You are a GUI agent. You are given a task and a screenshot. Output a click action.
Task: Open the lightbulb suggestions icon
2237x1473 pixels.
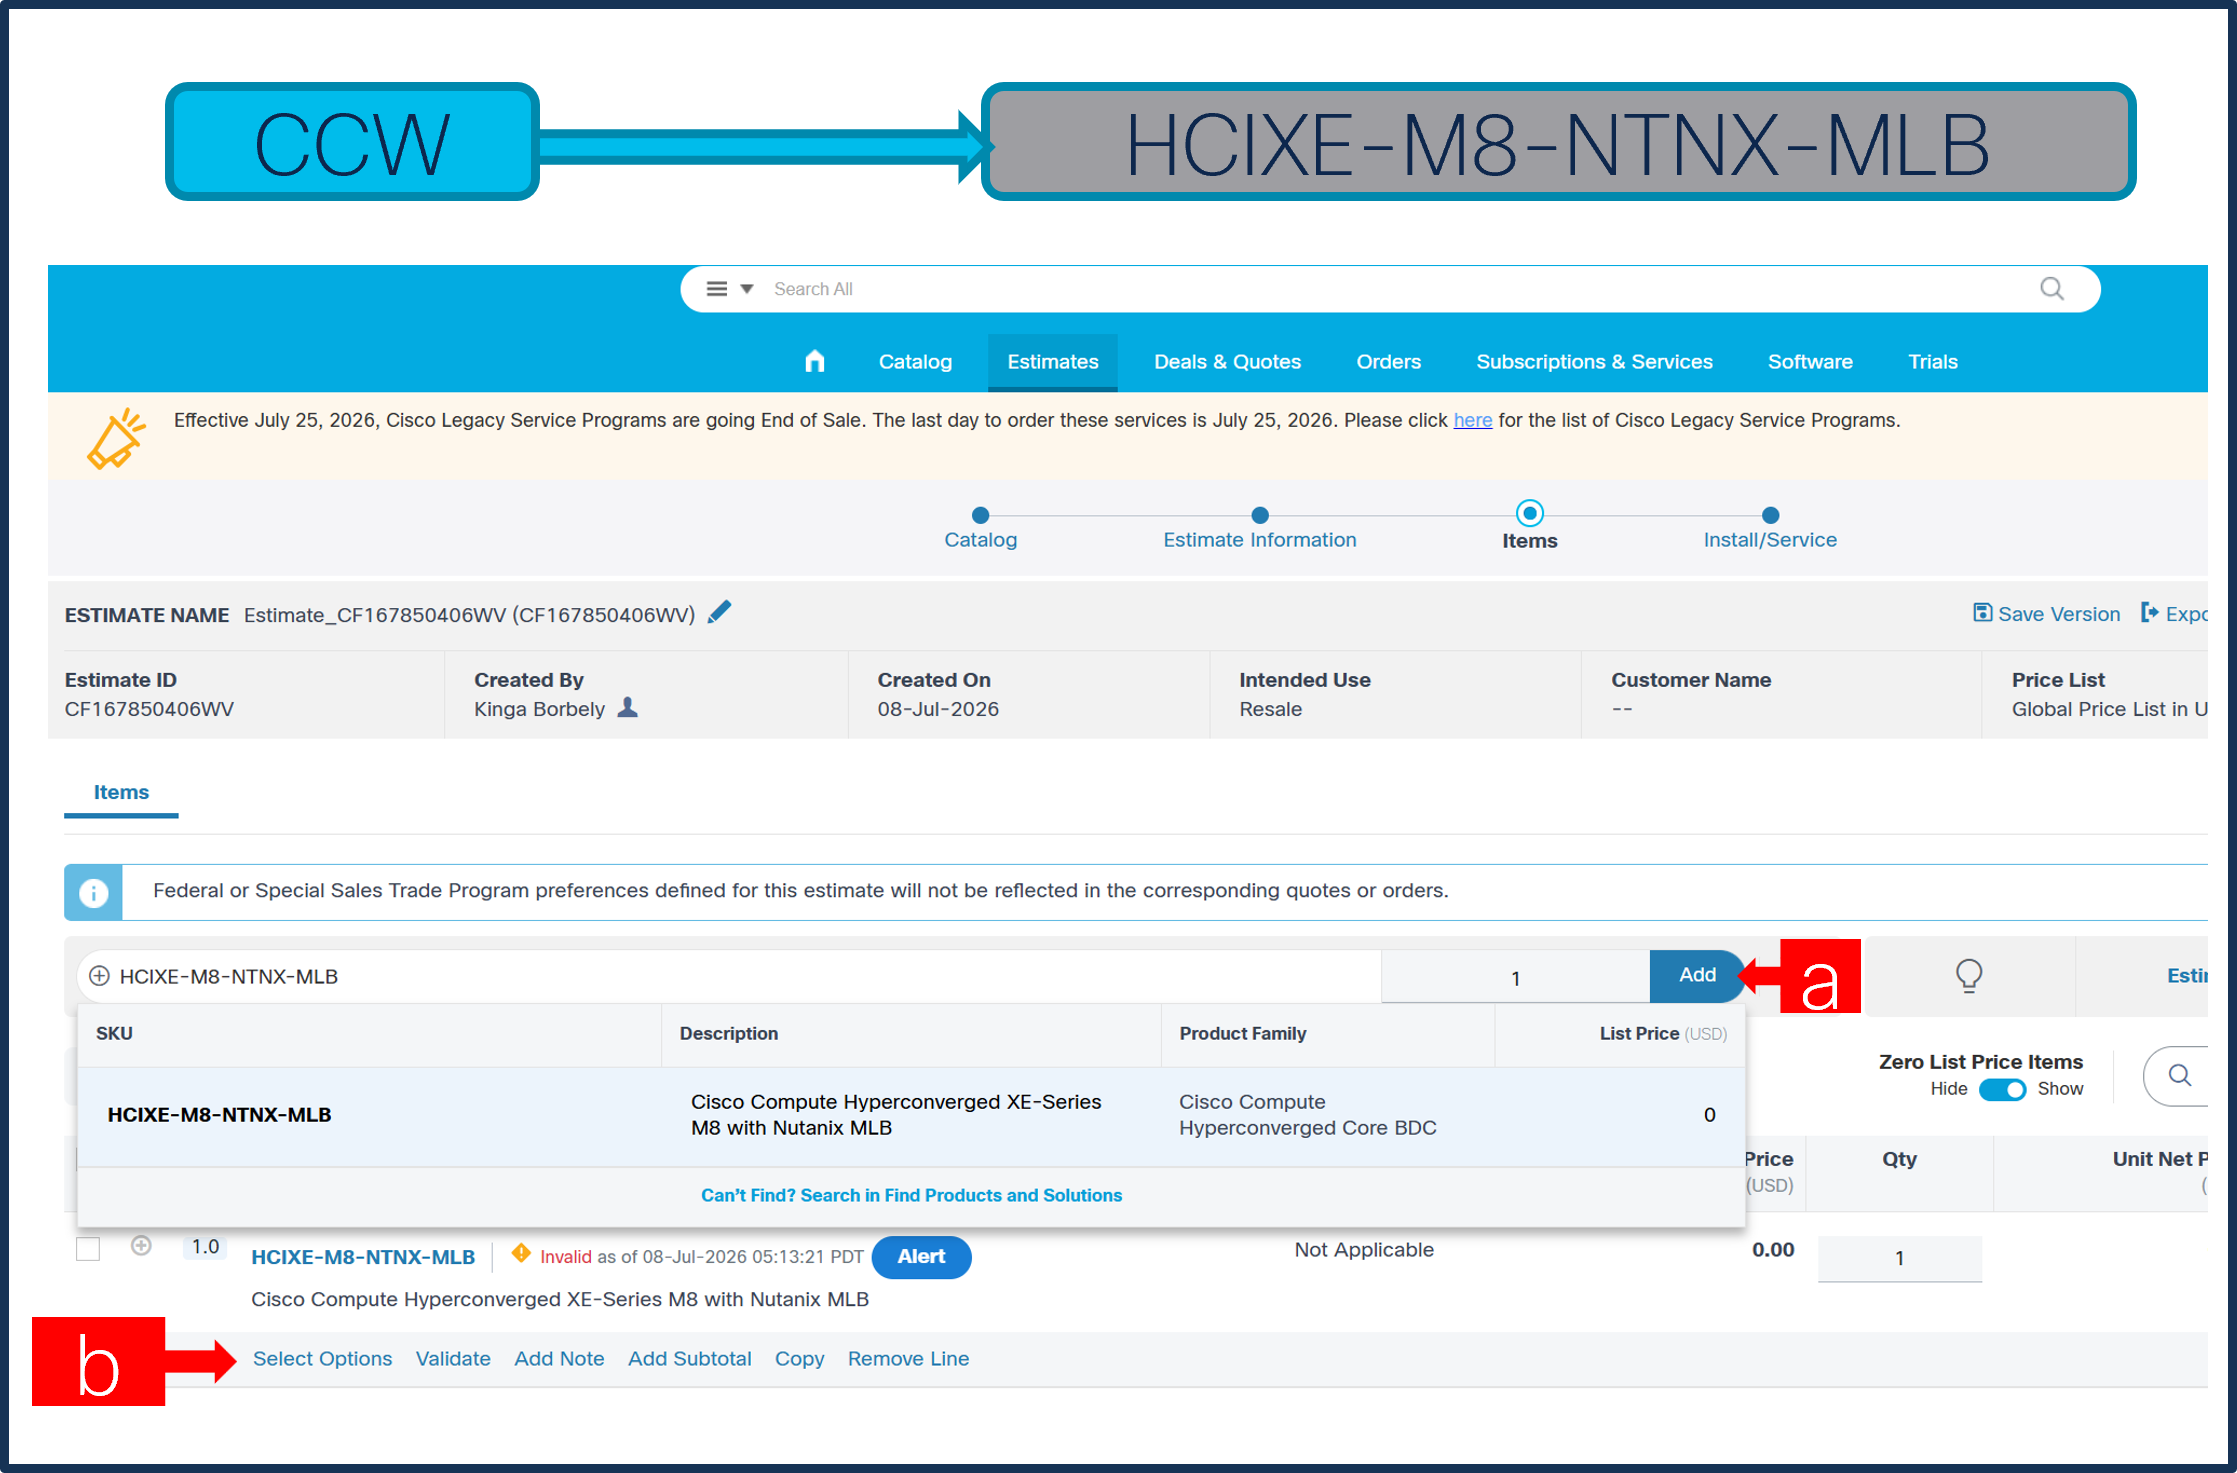1969,975
